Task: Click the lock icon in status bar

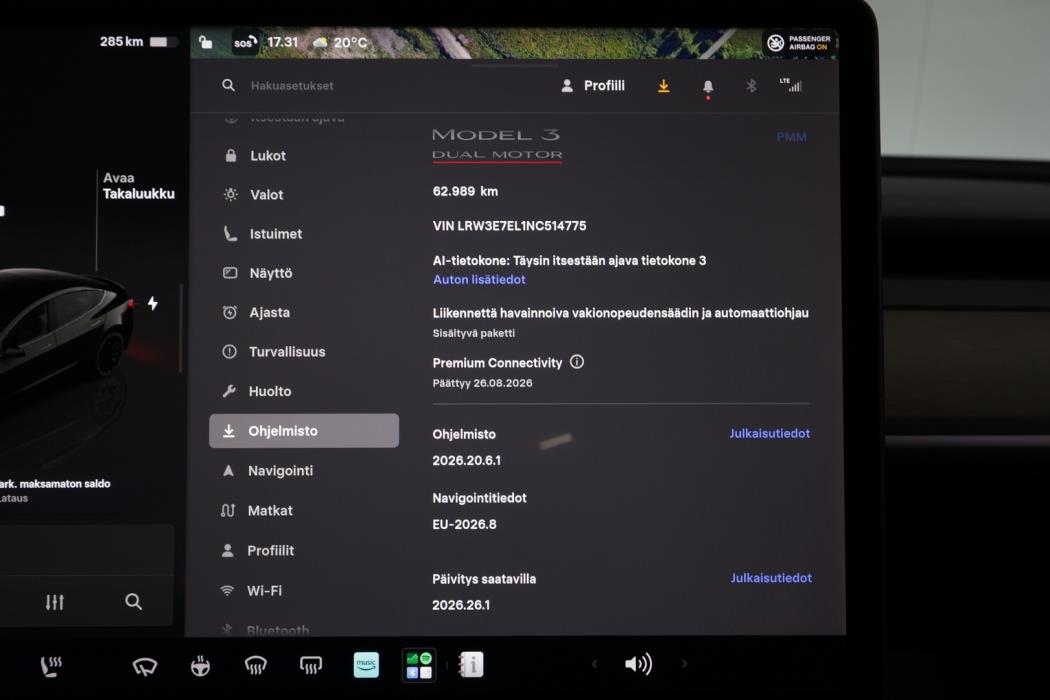Action: [x=206, y=42]
